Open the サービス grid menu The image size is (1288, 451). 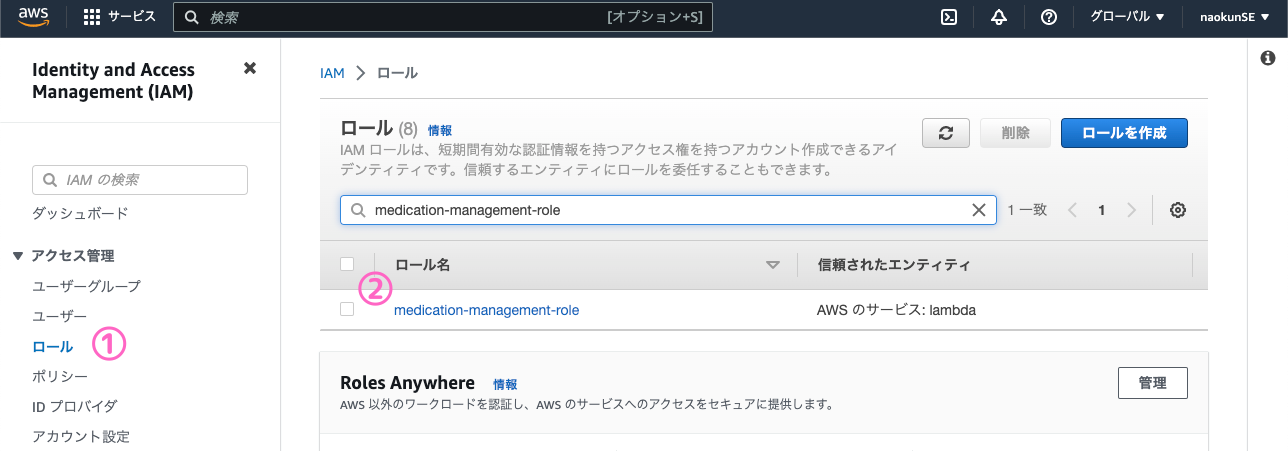(x=119, y=17)
